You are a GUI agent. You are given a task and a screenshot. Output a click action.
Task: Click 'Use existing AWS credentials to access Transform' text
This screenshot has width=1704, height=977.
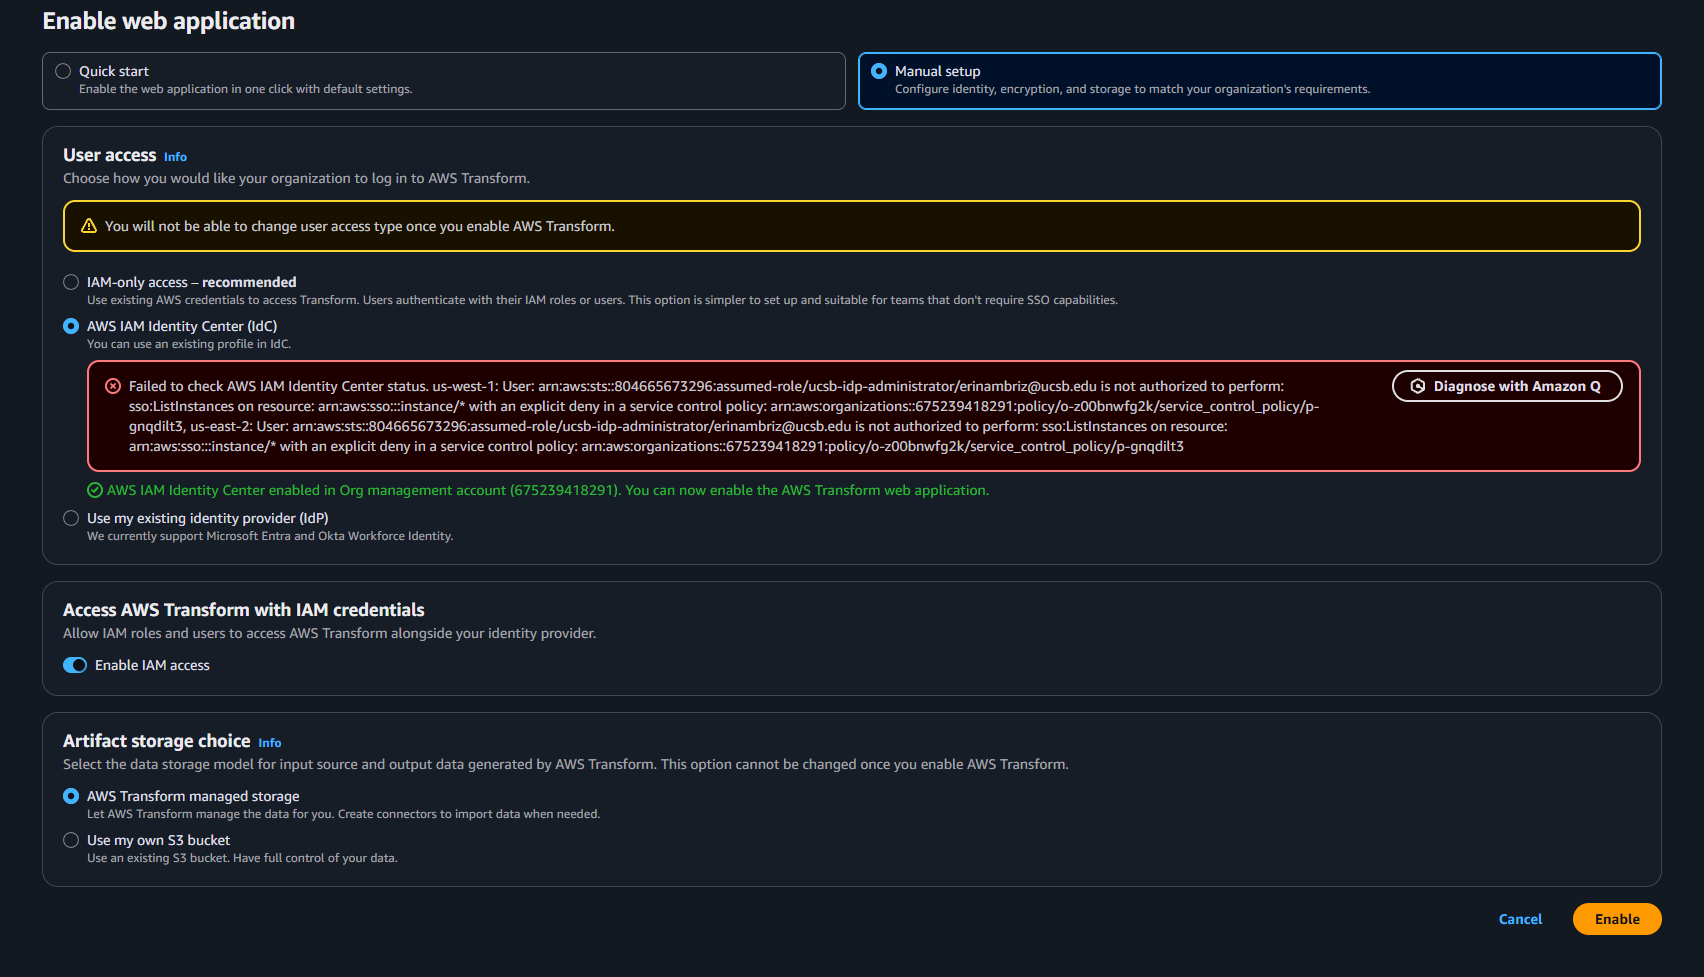point(602,300)
